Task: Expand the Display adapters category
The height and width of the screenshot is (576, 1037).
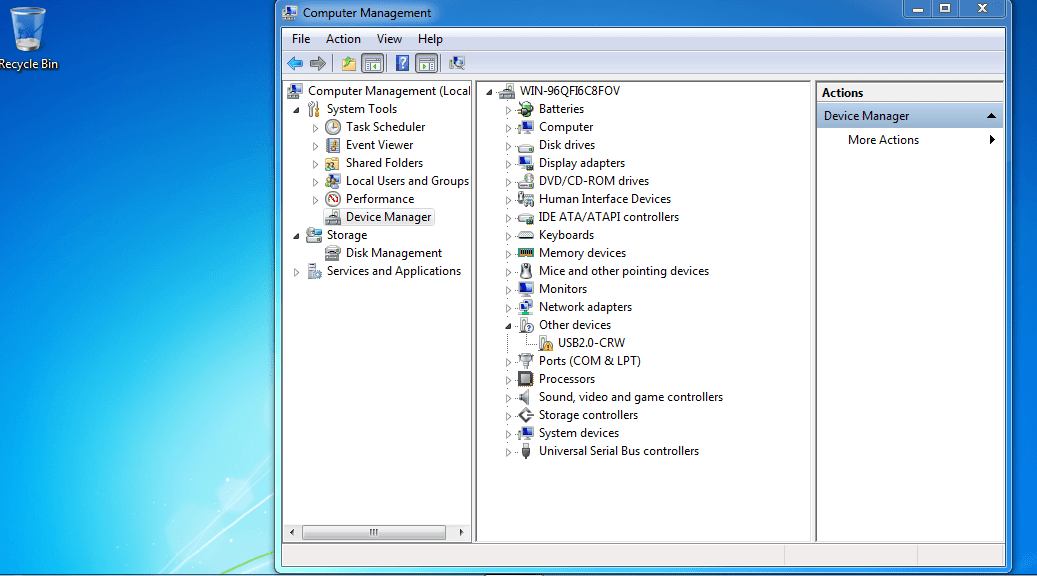Action: pos(508,164)
